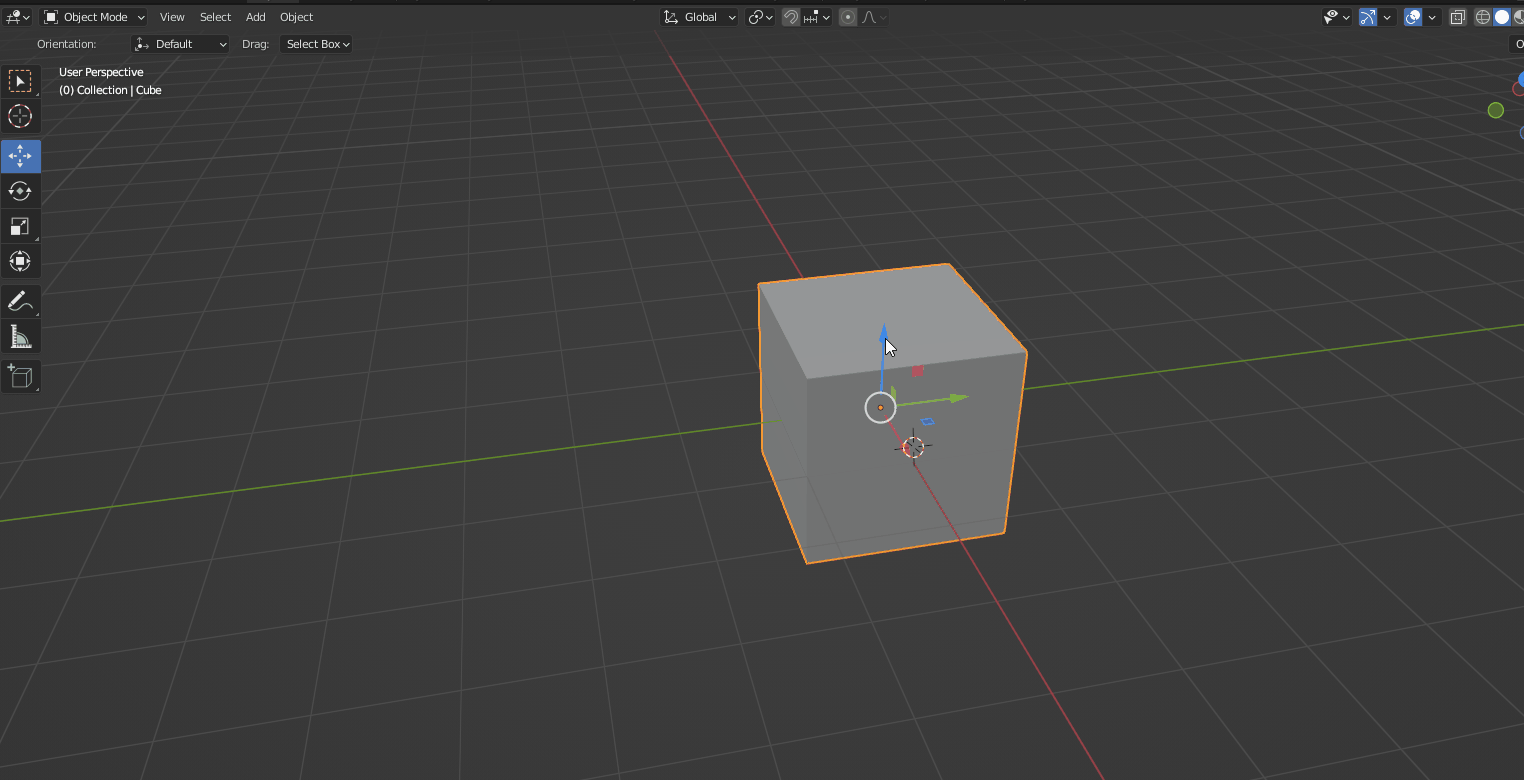
Task: Select the Annotate tool
Action: coord(20,301)
